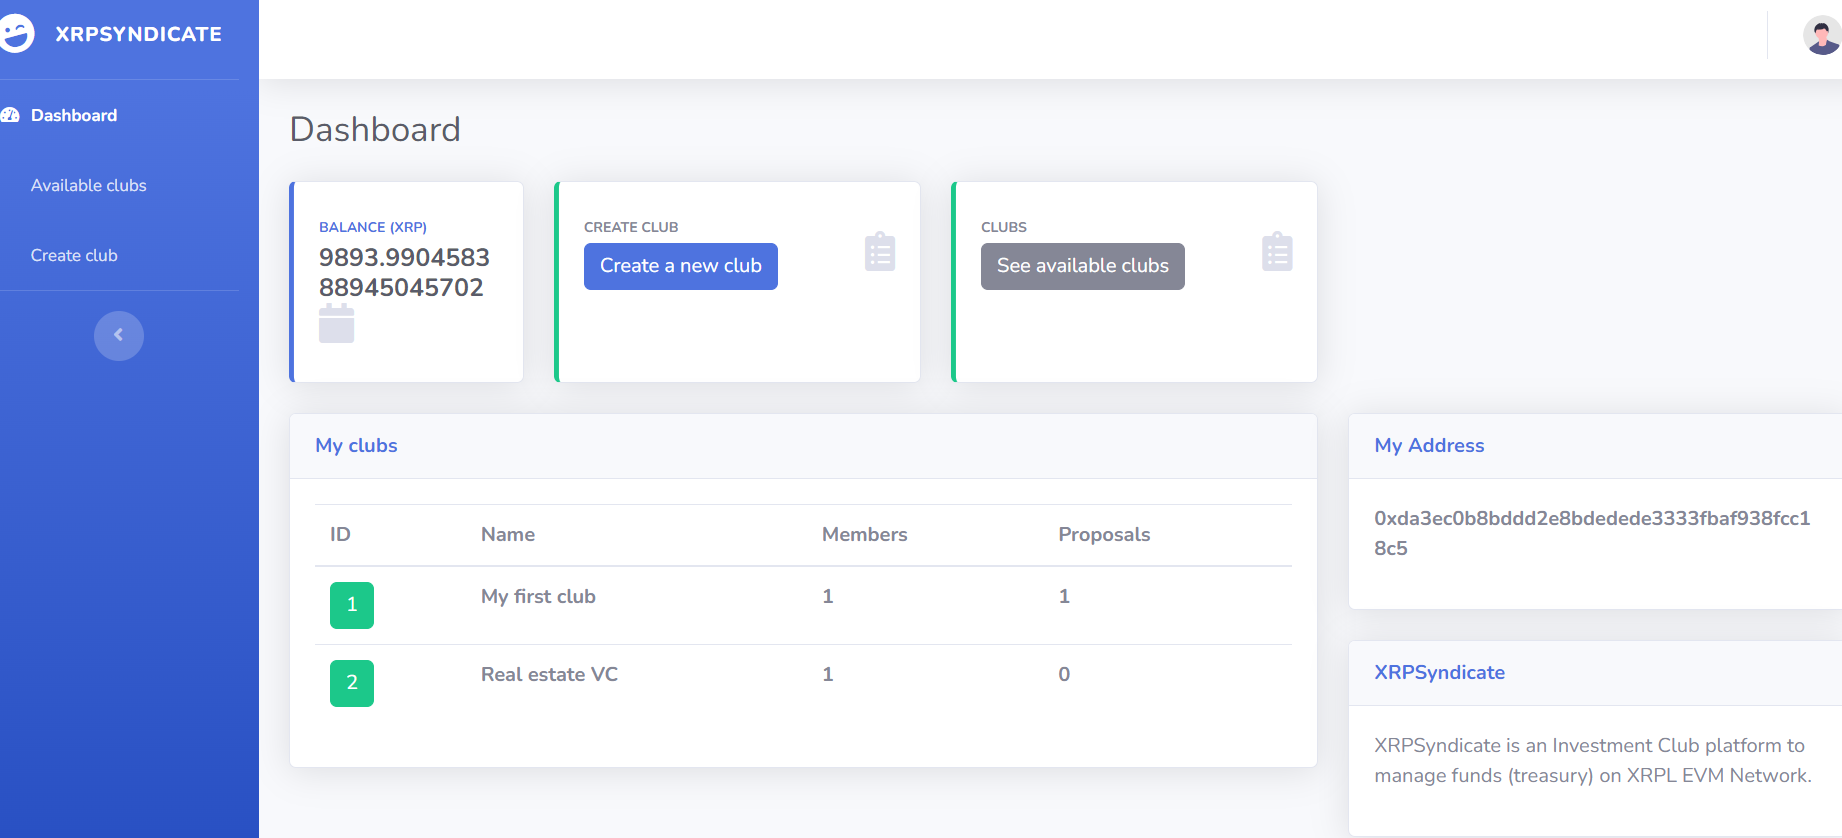The width and height of the screenshot is (1842, 838).
Task: Click the calendar icon in Balance card
Action: [x=336, y=324]
